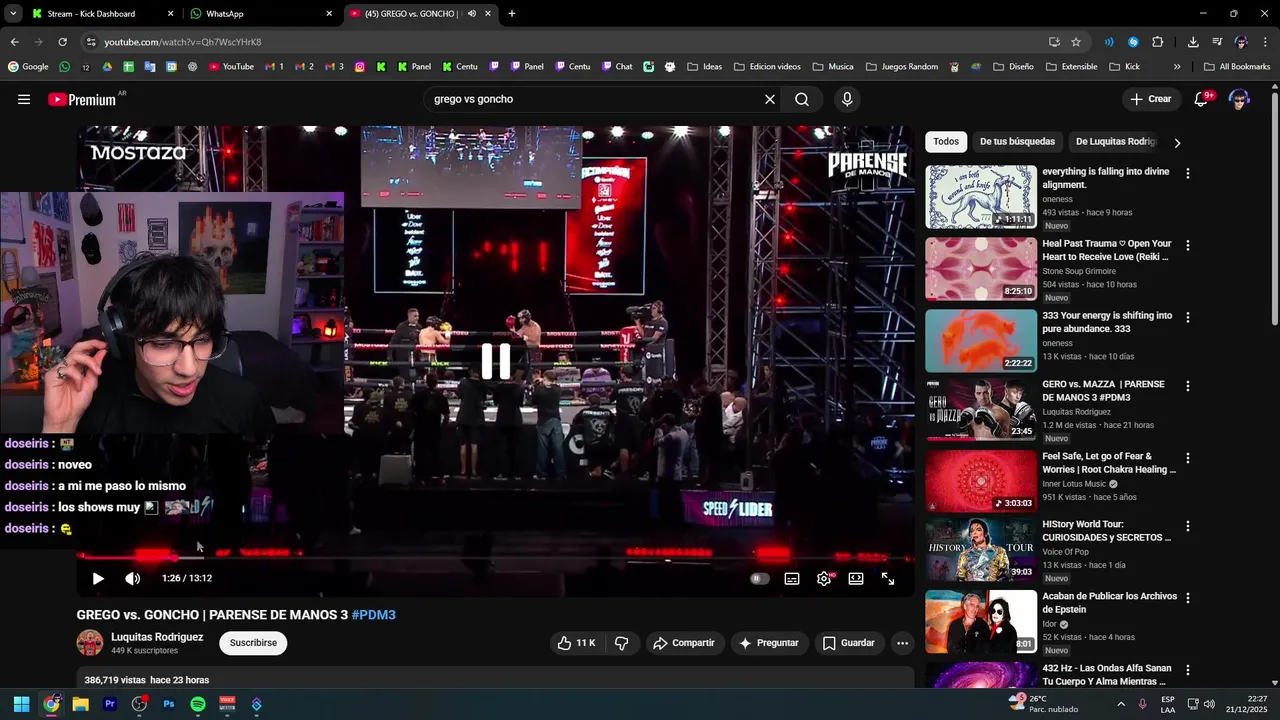Save video with Guardar
Viewport: 1280px width, 720px height.
[x=848, y=643]
